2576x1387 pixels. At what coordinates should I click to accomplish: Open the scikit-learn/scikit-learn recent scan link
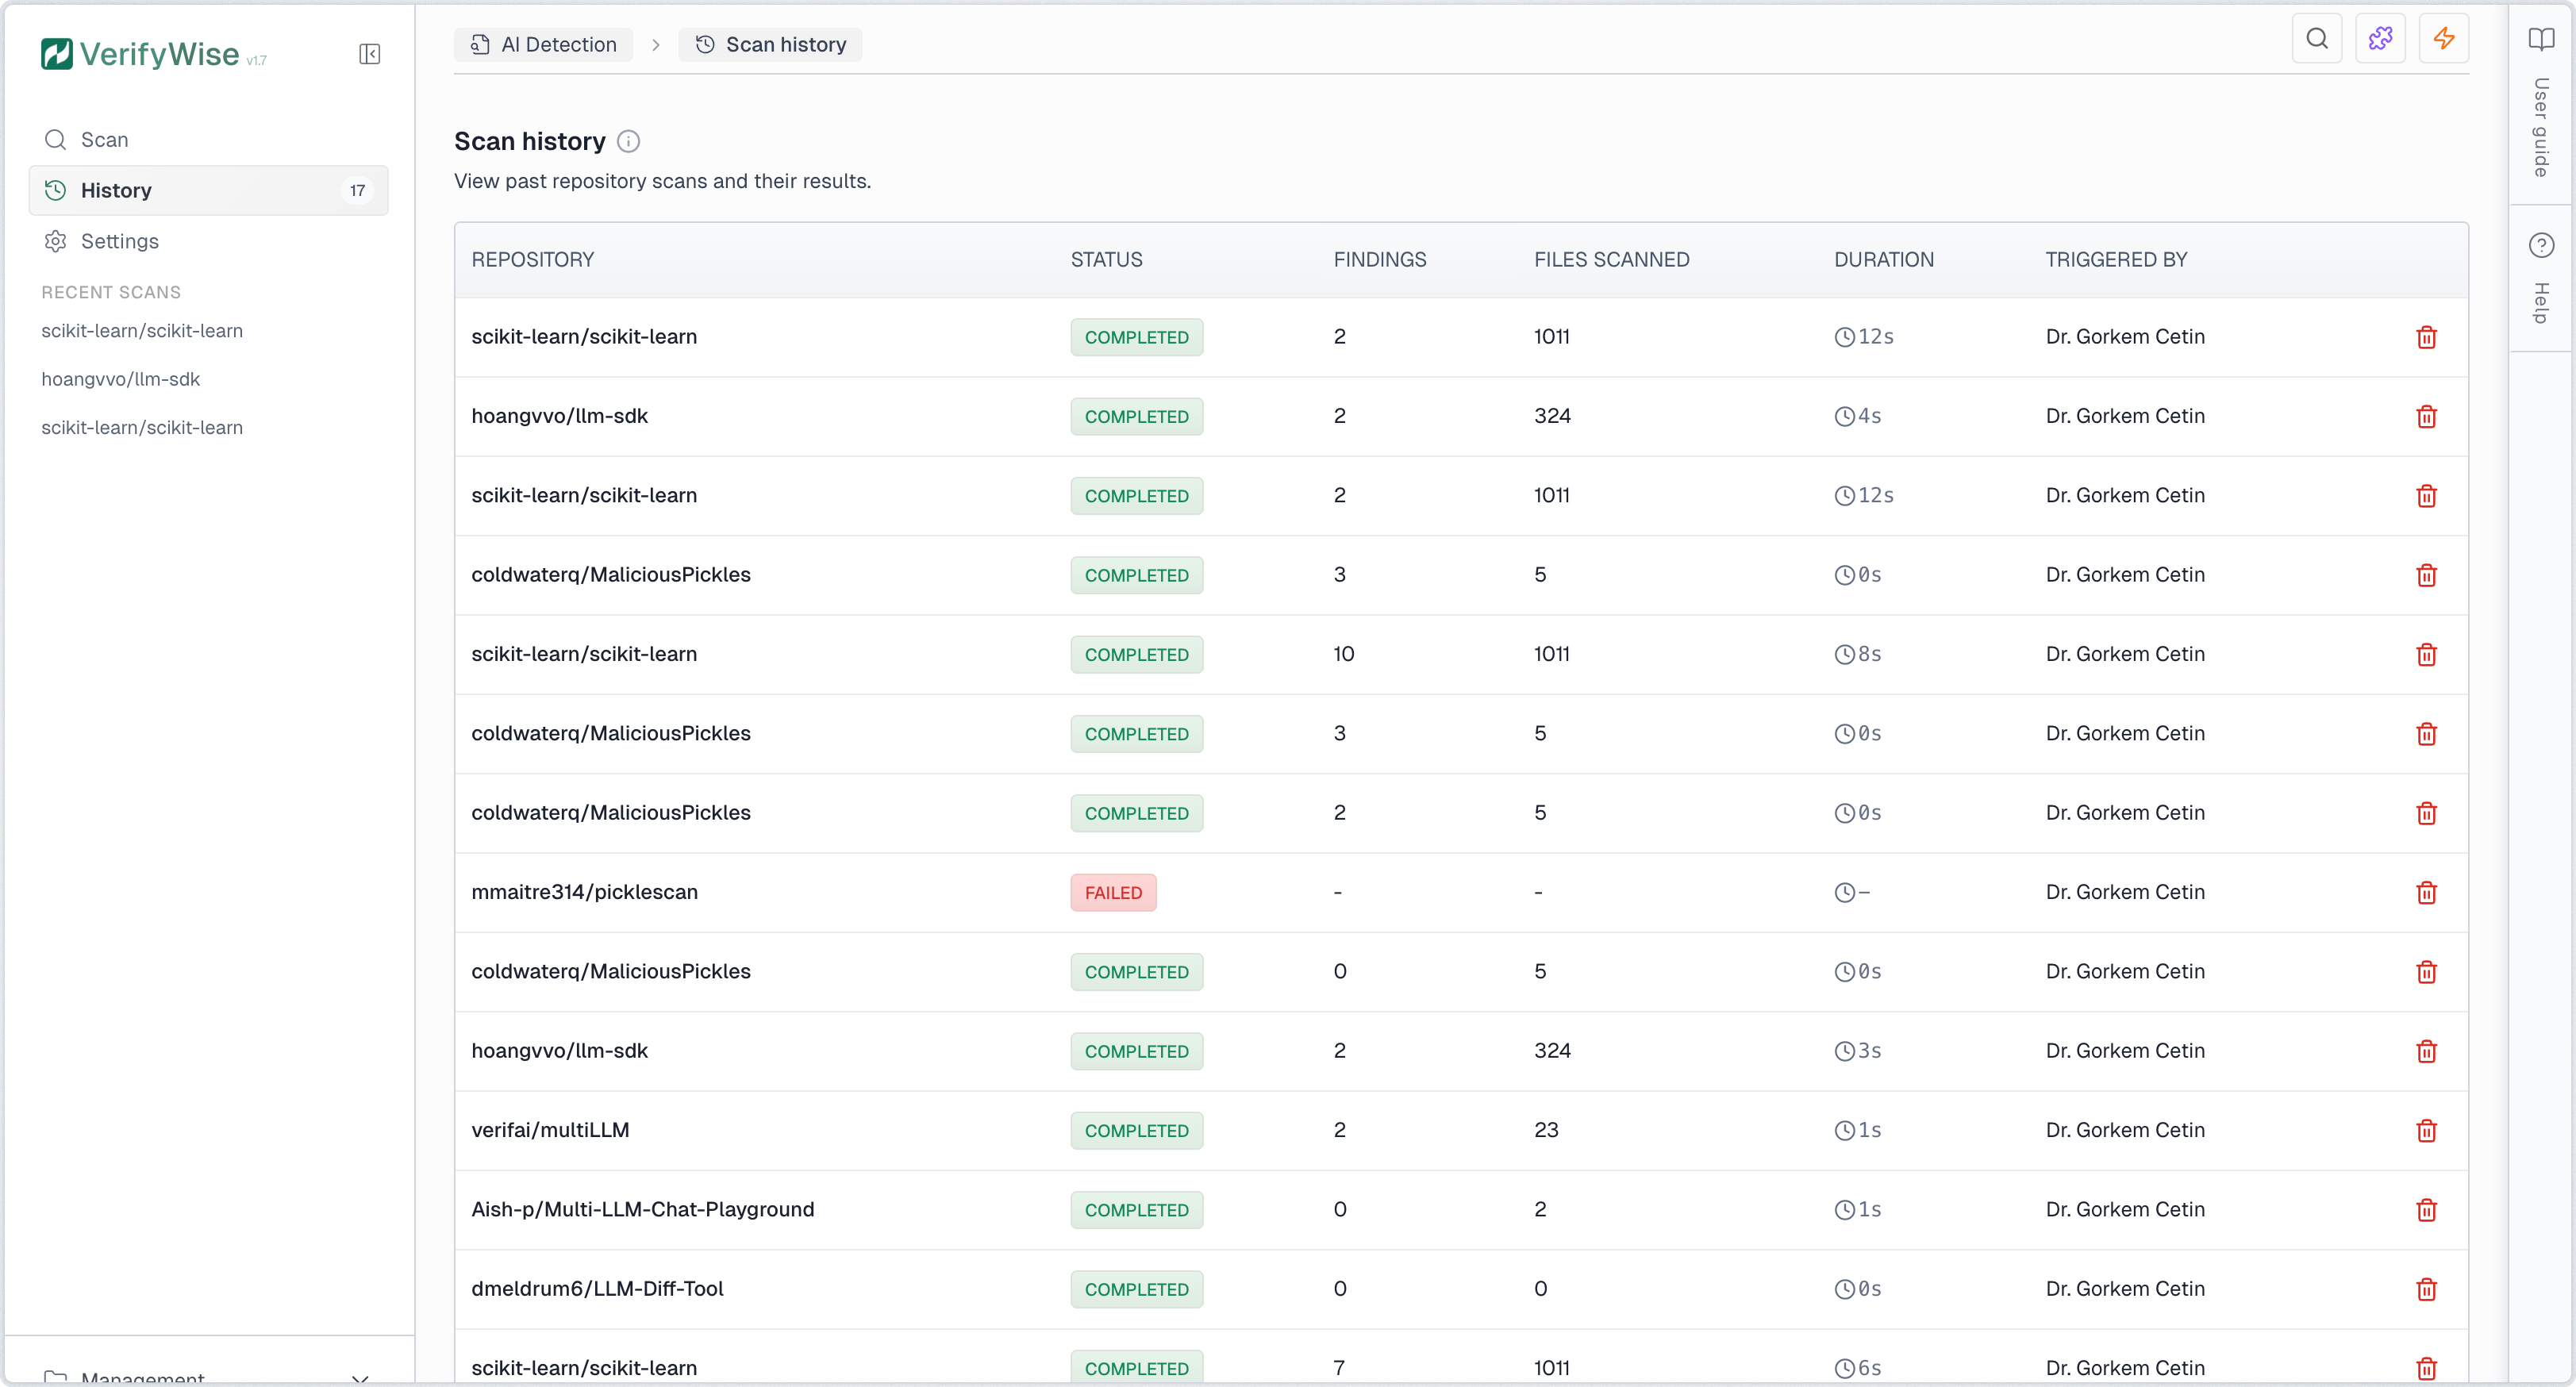[142, 331]
